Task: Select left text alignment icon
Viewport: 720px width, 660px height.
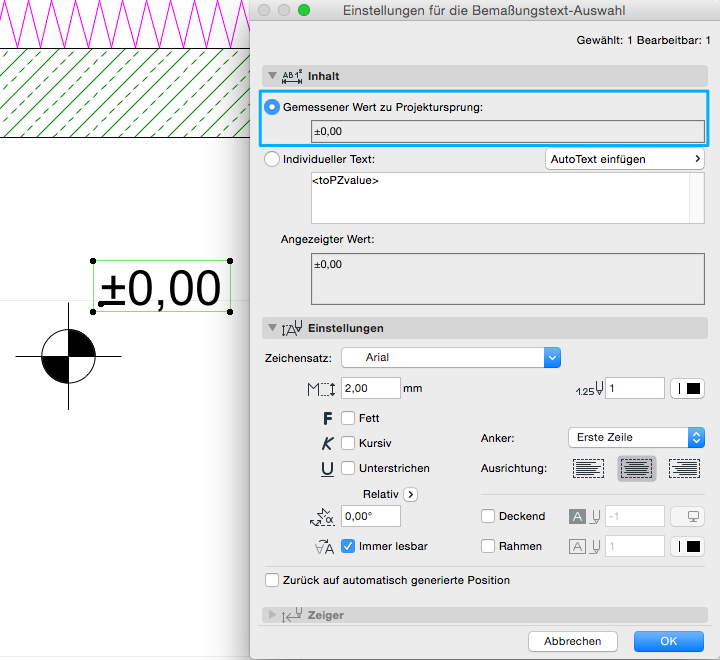Action: click(x=590, y=468)
